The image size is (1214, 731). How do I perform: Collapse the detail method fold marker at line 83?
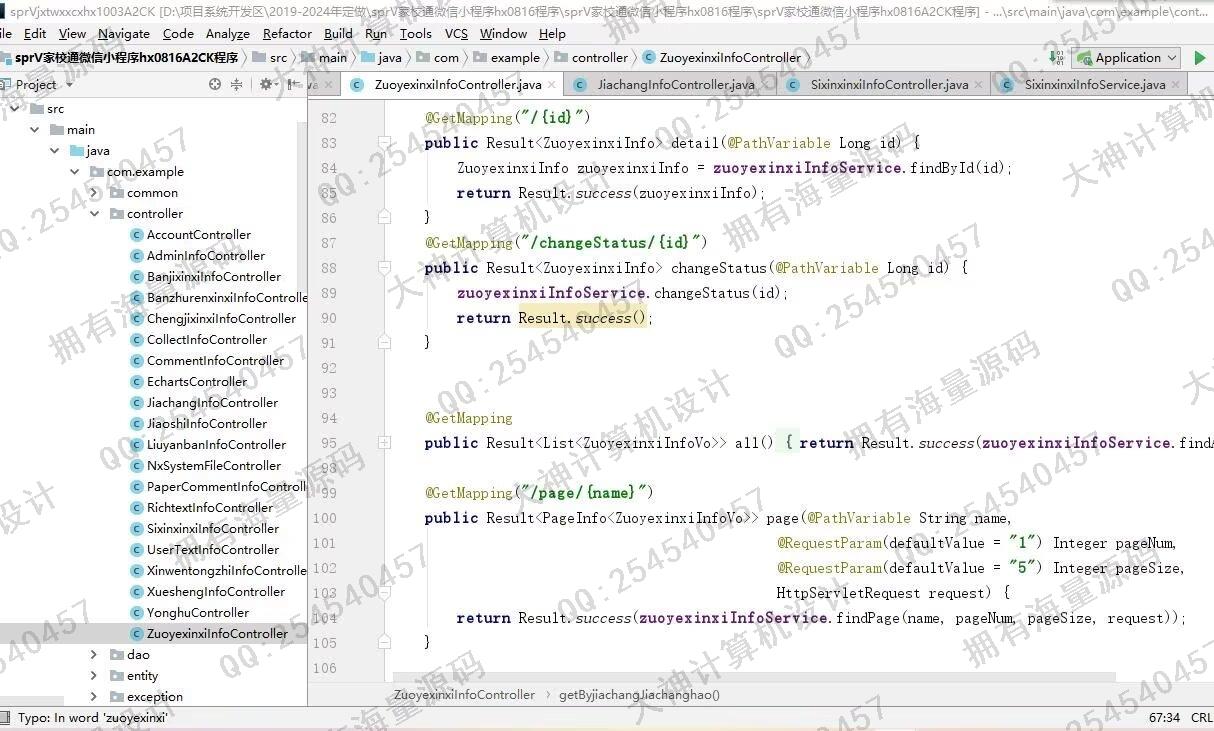[x=384, y=143]
